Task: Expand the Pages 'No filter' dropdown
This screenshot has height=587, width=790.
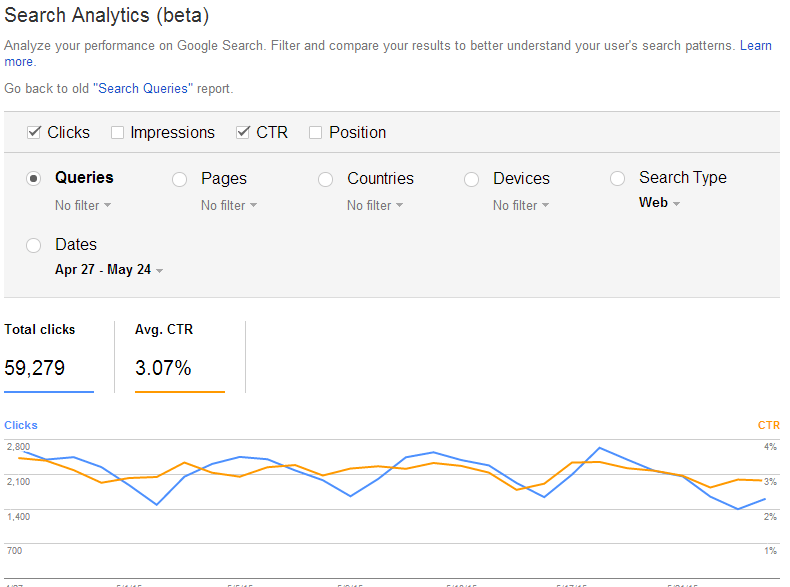Action: coord(229,205)
